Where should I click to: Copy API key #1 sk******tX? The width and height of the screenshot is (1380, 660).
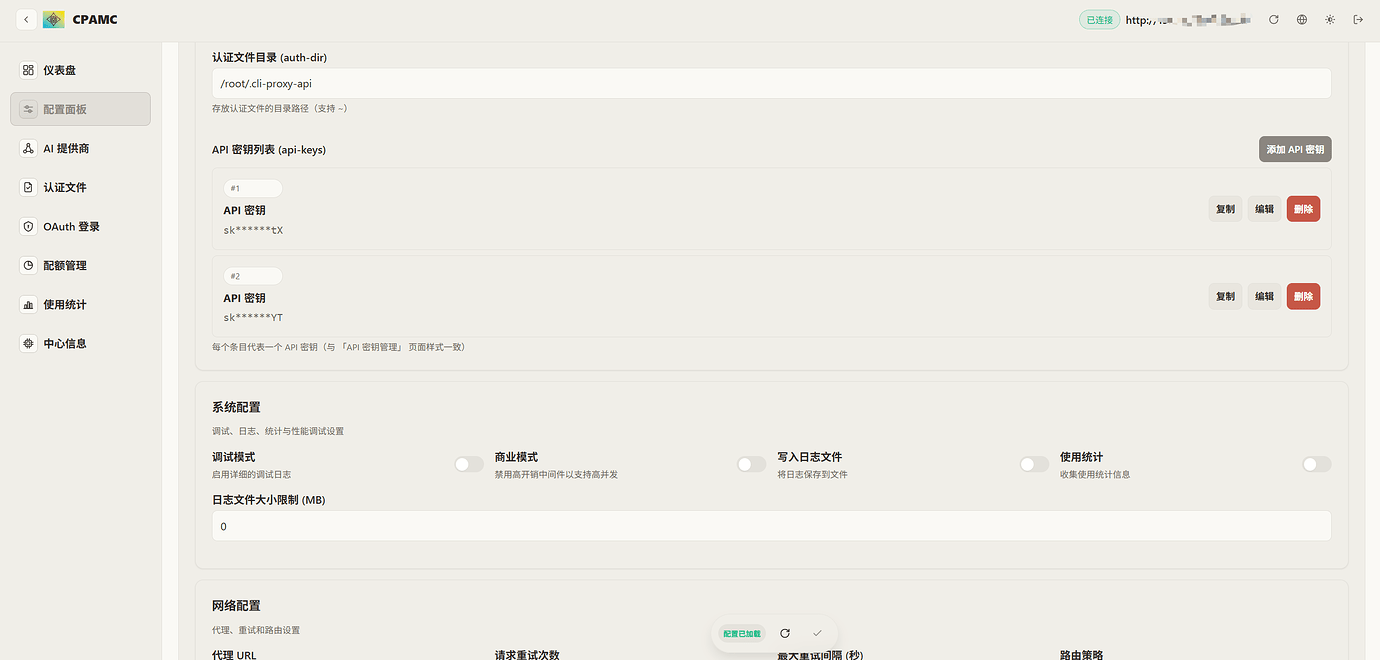tap(1225, 209)
